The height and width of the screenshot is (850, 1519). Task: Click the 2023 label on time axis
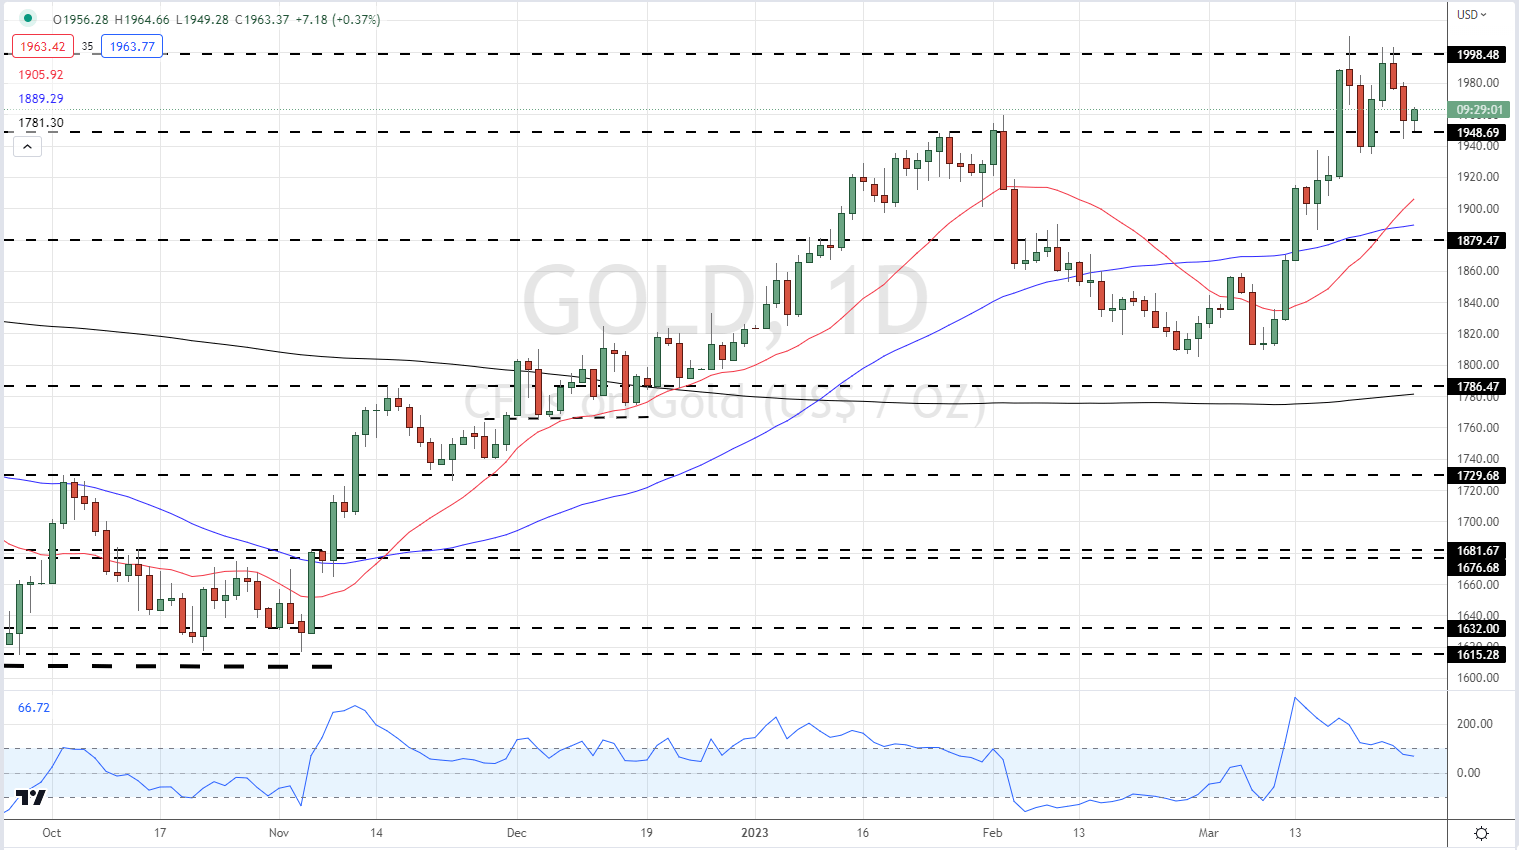coord(755,832)
